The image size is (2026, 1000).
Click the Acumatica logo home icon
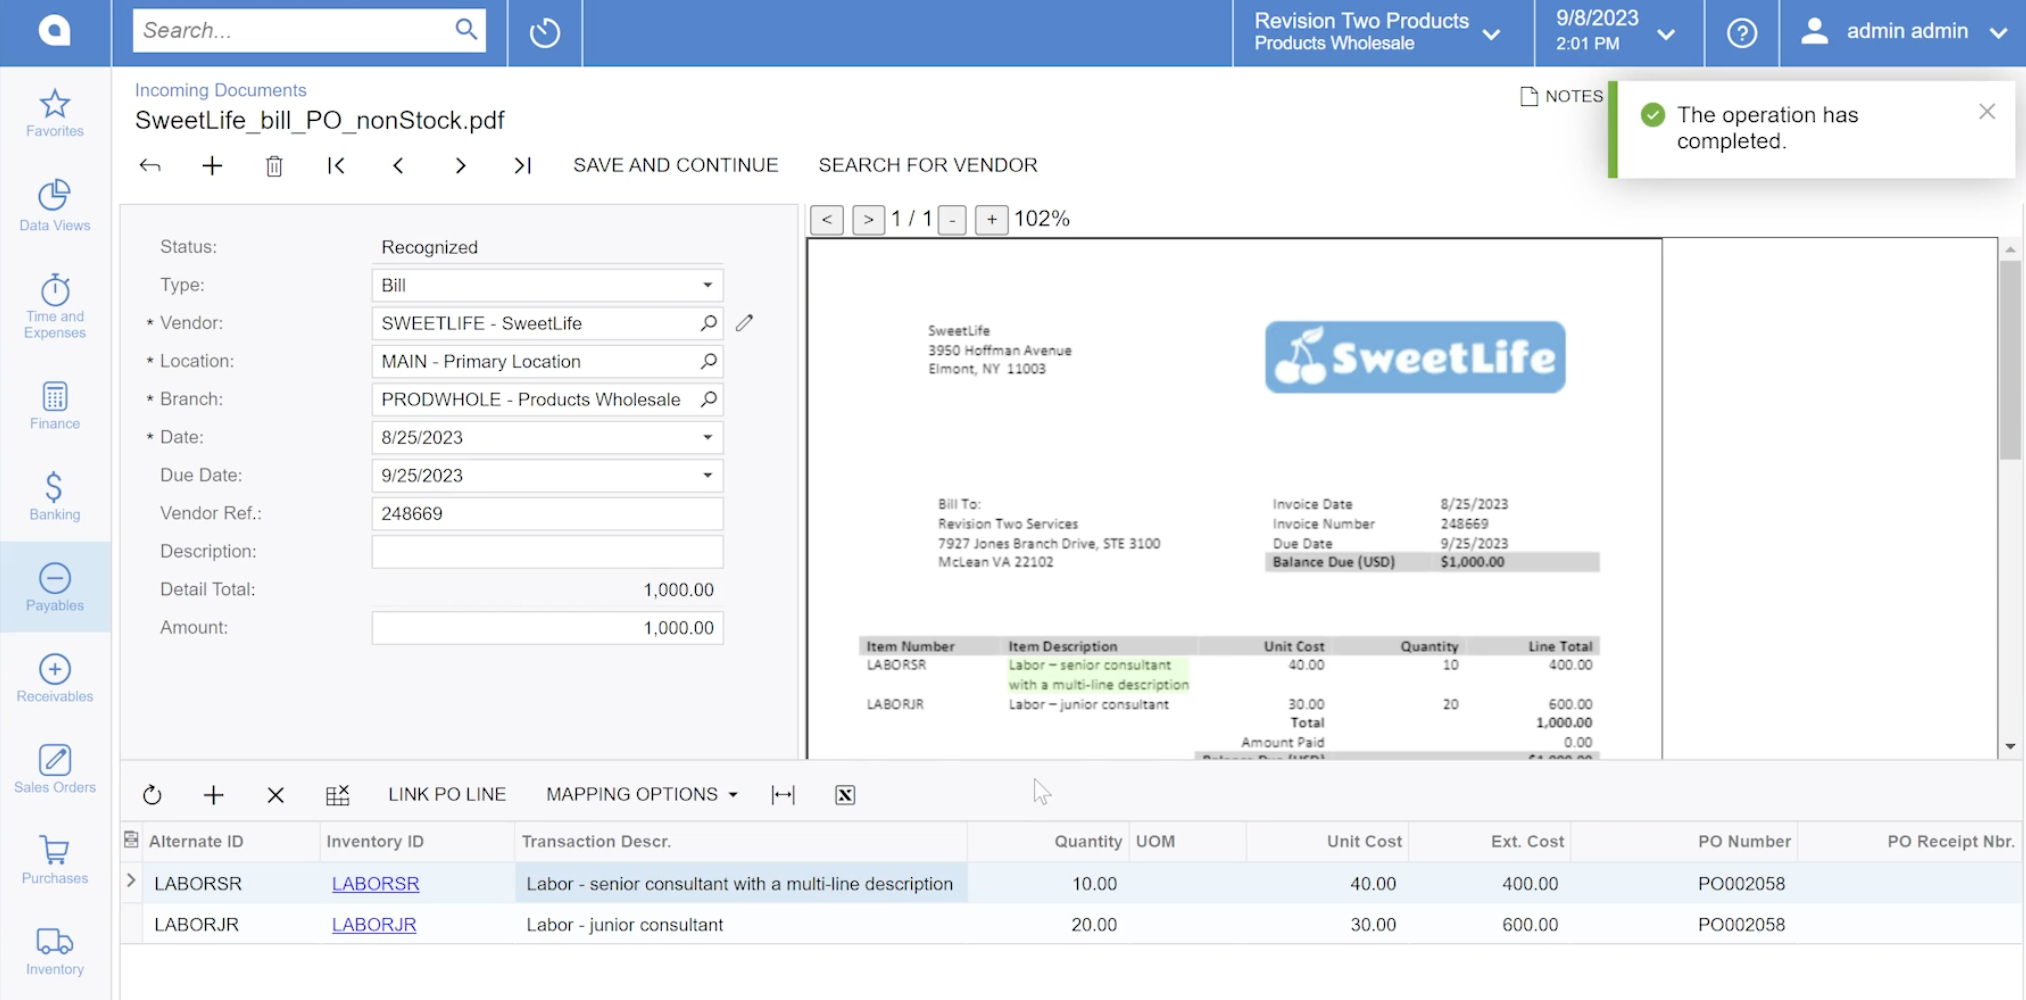[x=55, y=31]
